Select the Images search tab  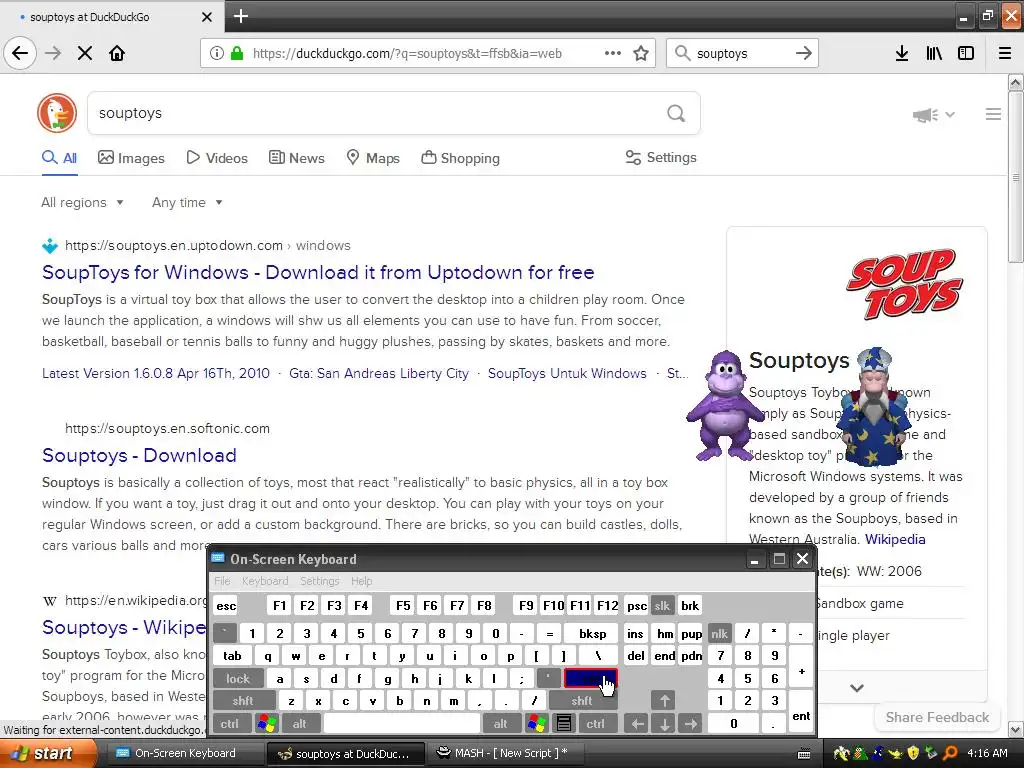tap(131, 158)
